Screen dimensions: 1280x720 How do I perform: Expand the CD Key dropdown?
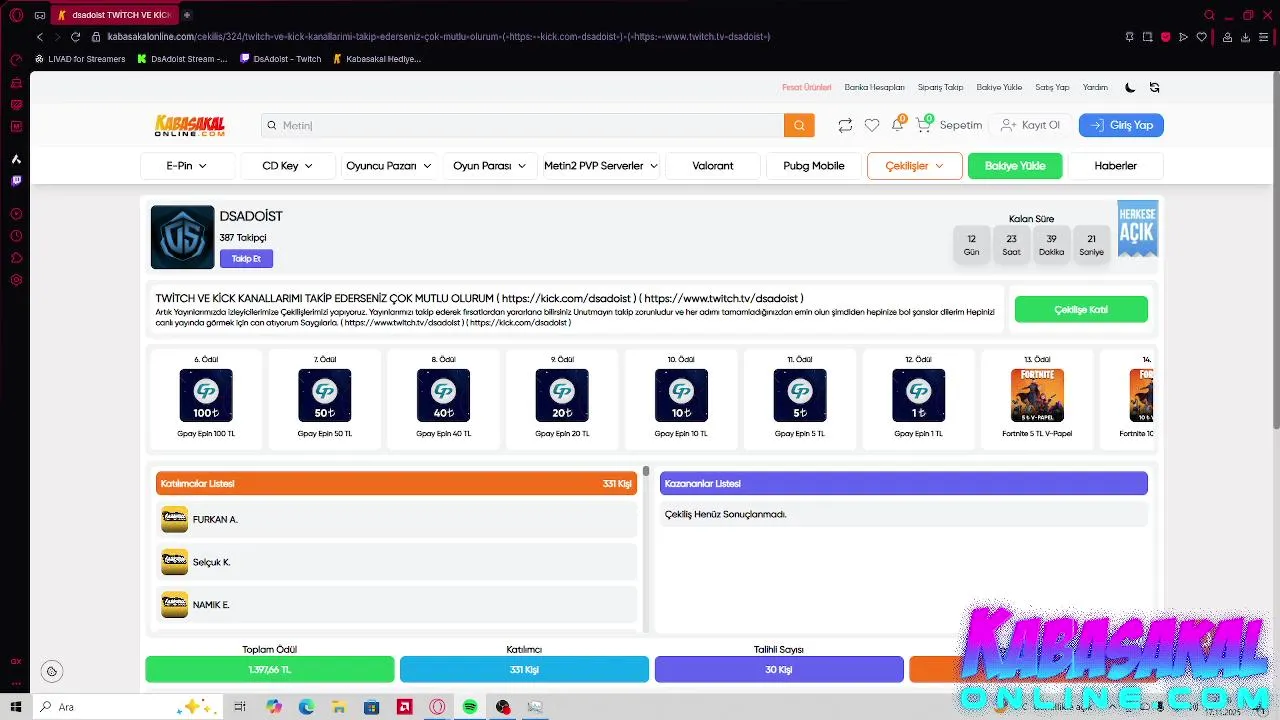tap(288, 166)
